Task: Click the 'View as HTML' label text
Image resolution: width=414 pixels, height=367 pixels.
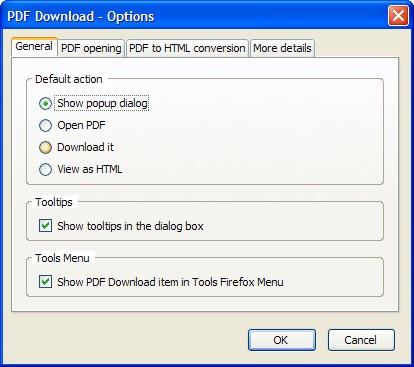Action: (x=90, y=169)
